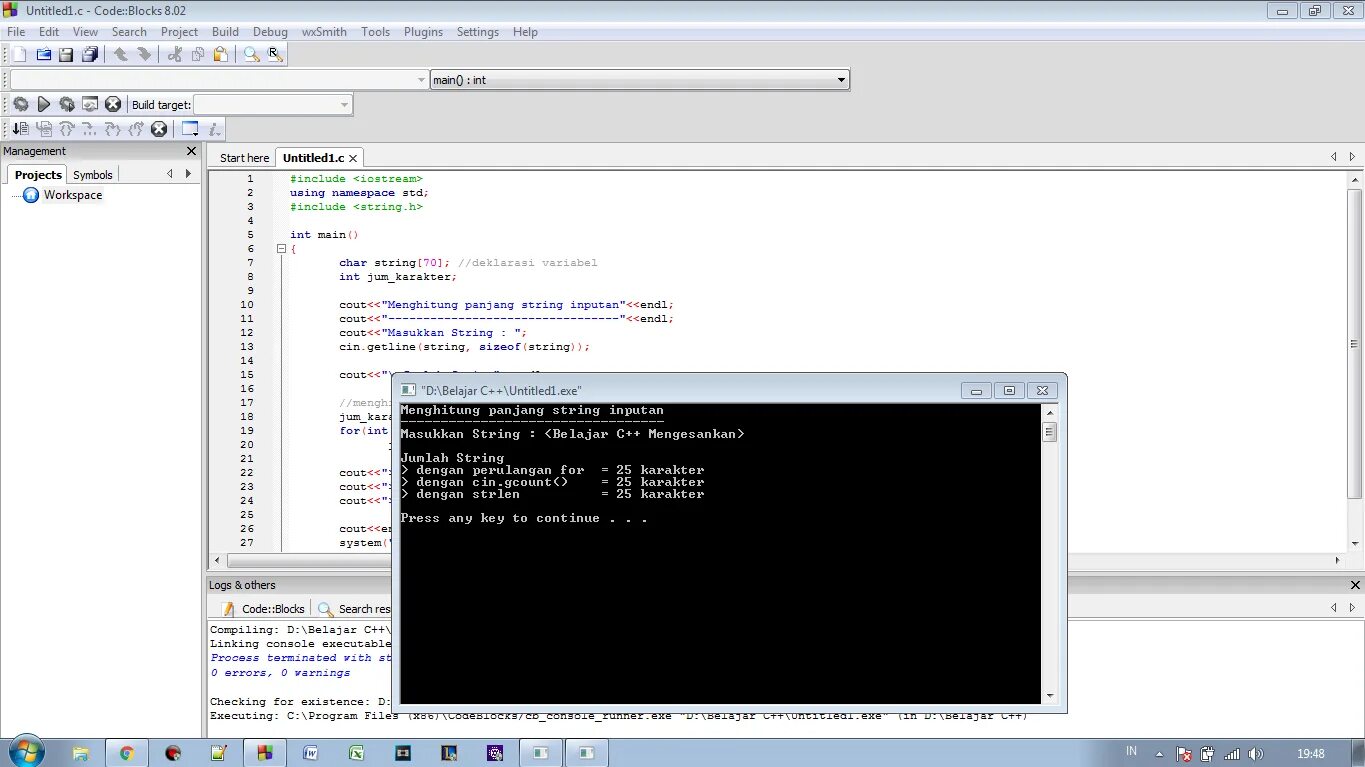Click the Debug / Continue icon
This screenshot has width=1365, height=767.
coord(20,129)
